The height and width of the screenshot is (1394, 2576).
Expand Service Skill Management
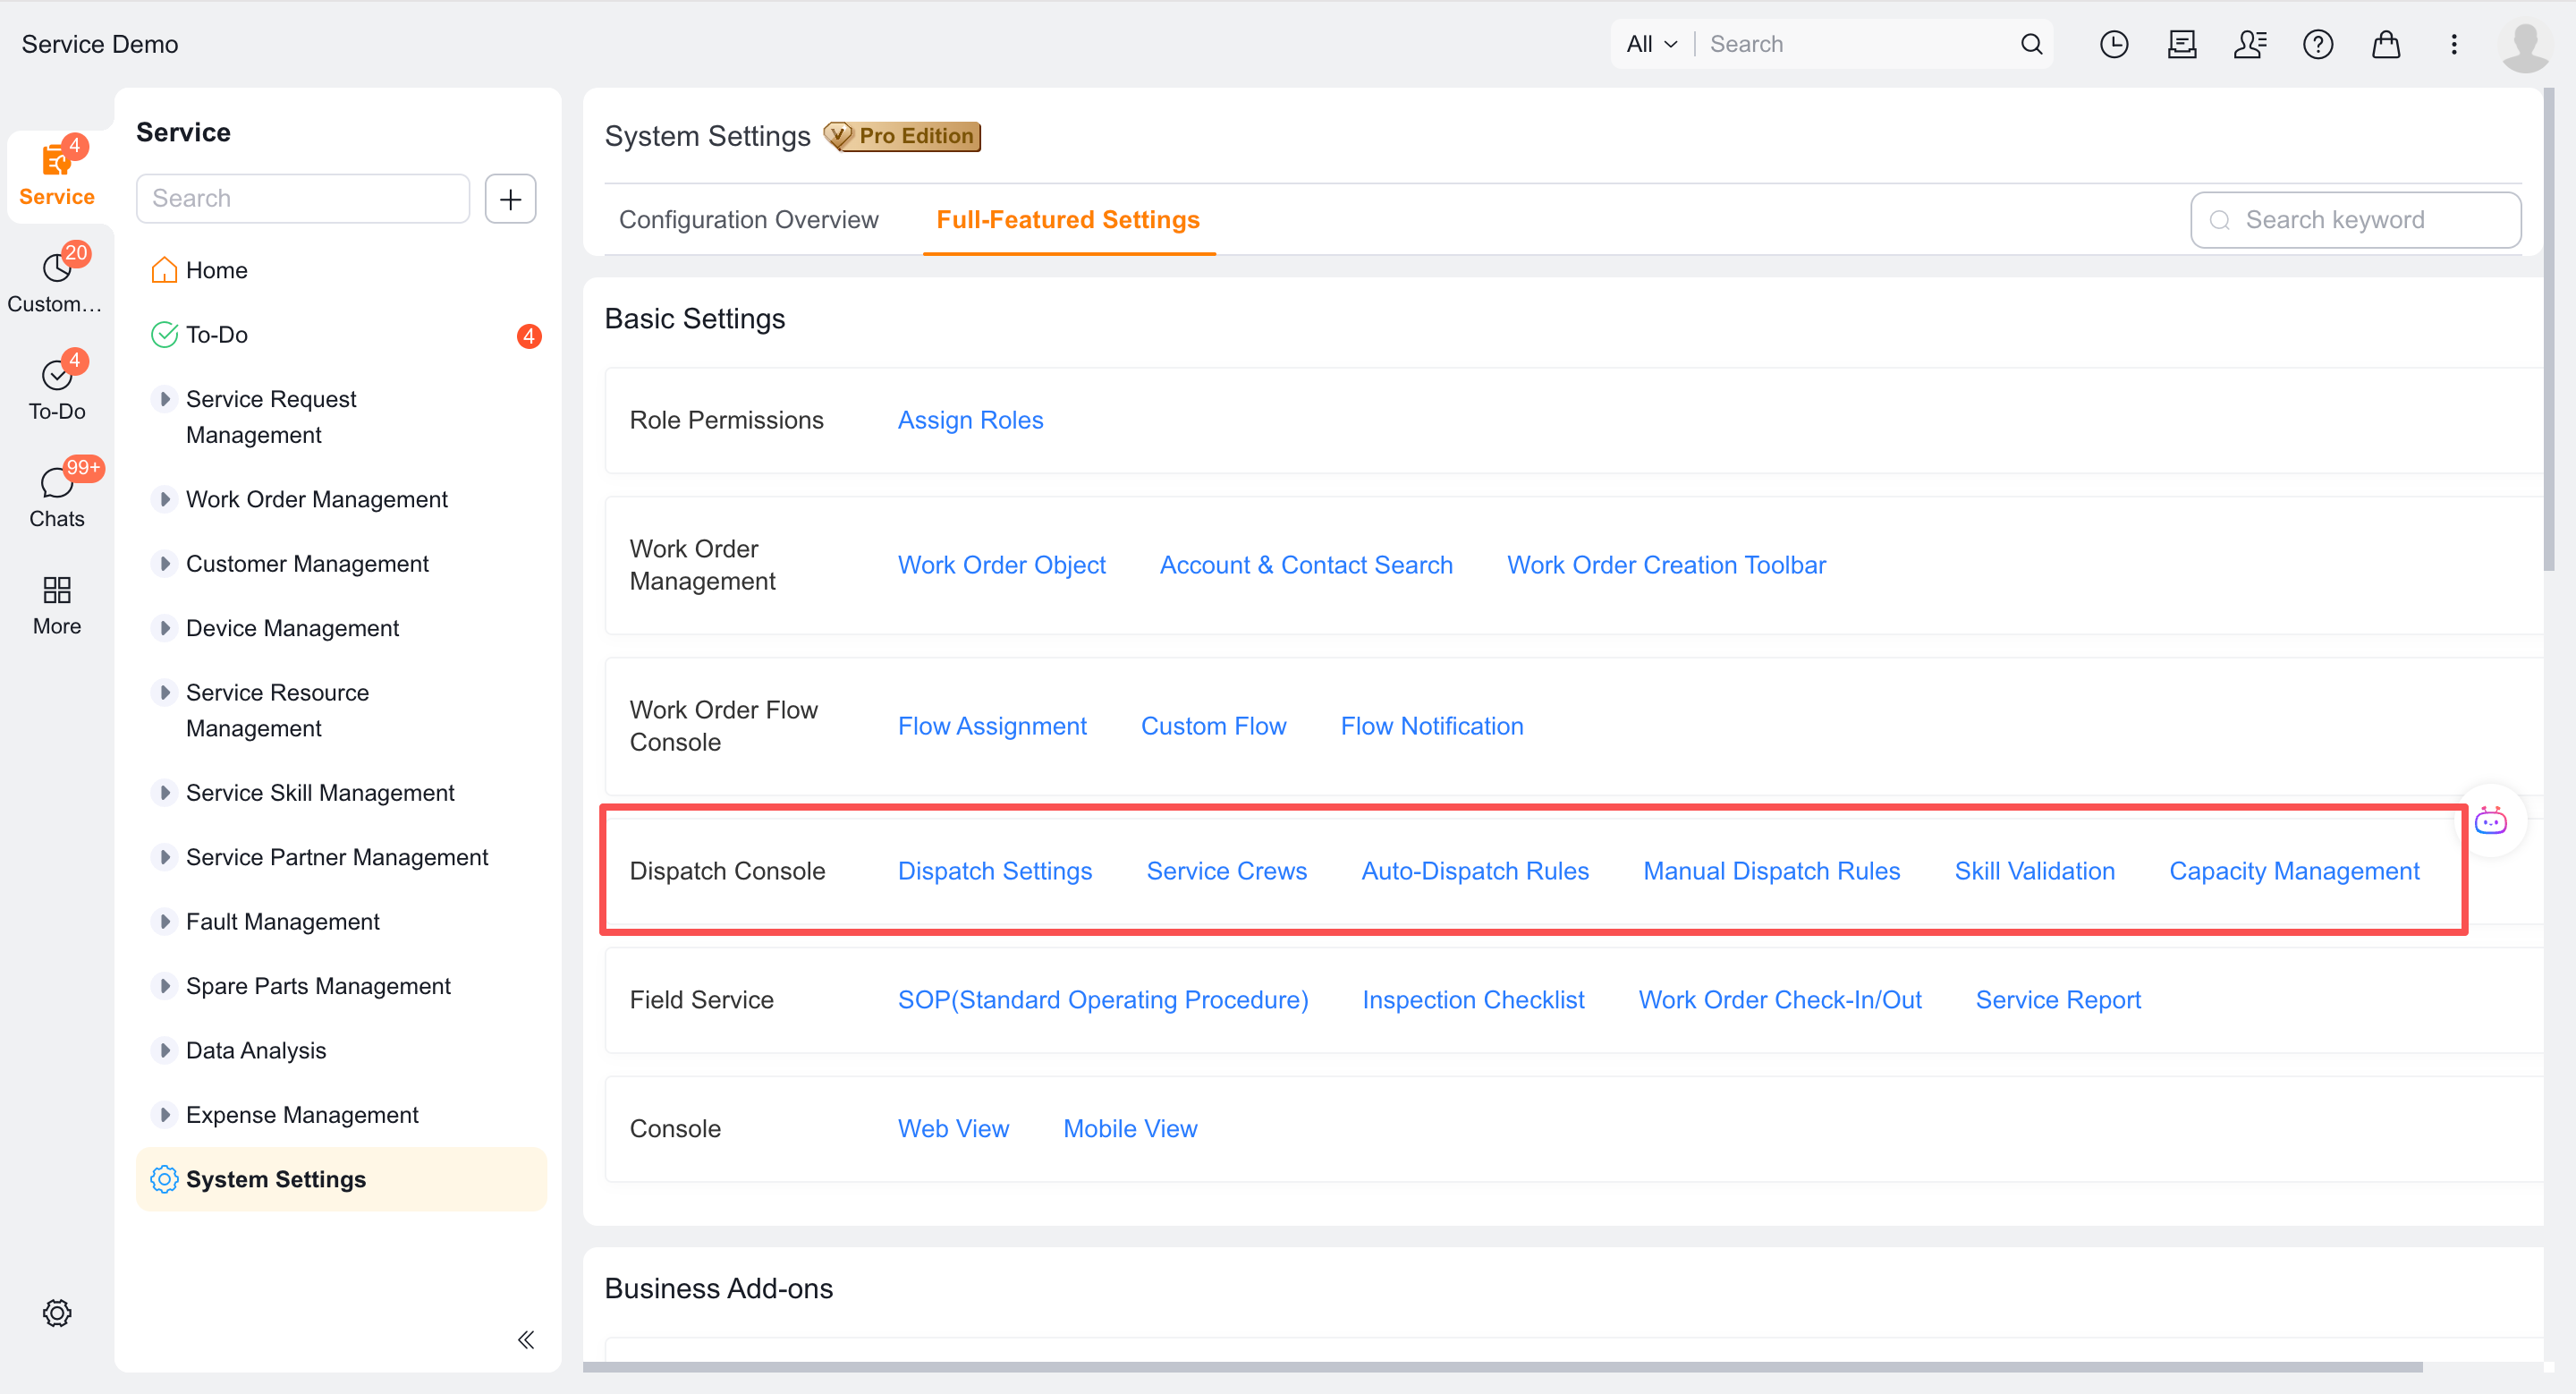tap(166, 792)
